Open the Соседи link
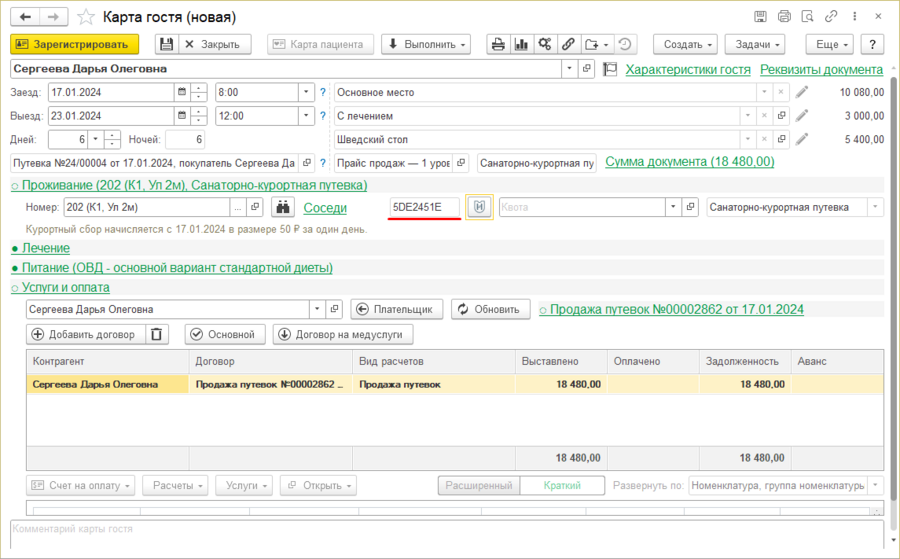The height and width of the screenshot is (559, 900). click(325, 208)
